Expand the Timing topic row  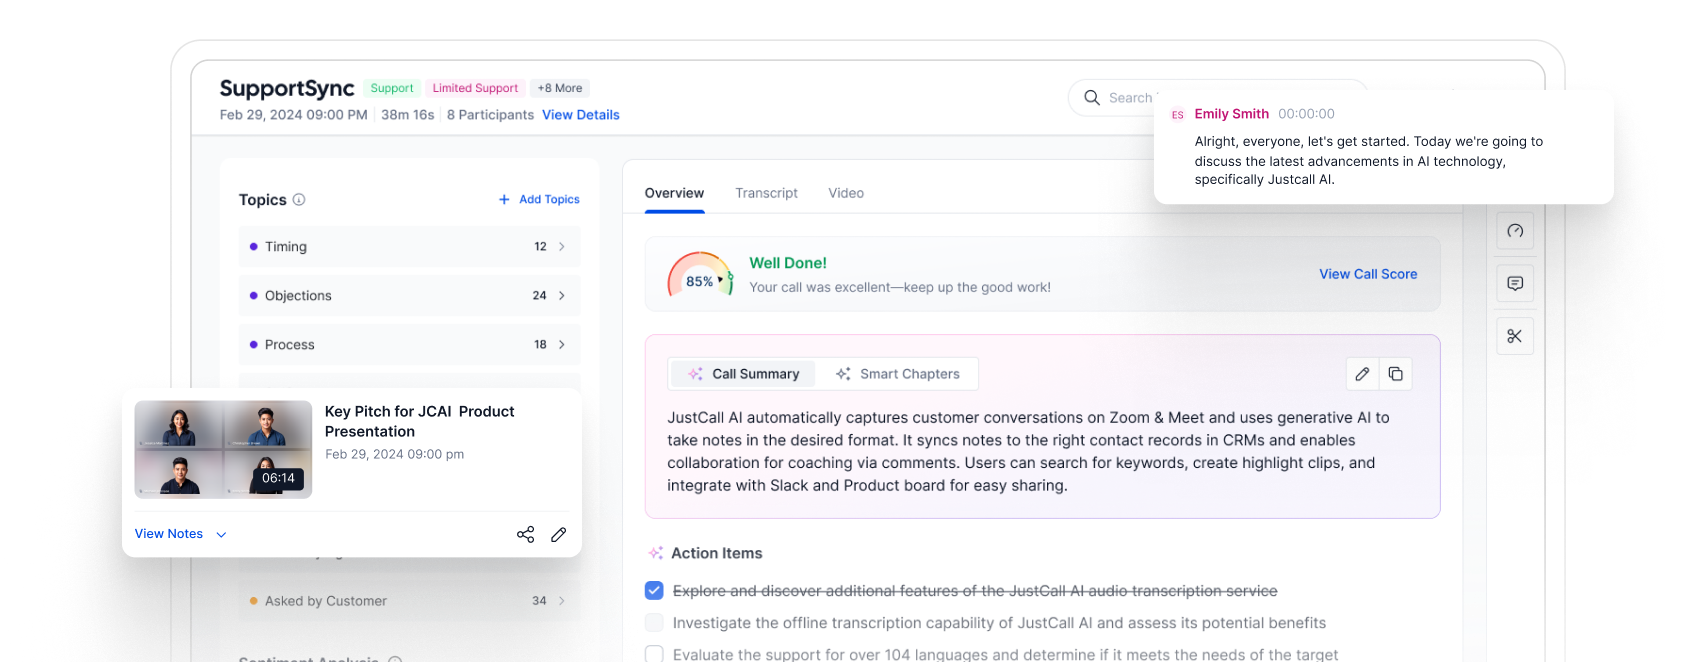[561, 247]
